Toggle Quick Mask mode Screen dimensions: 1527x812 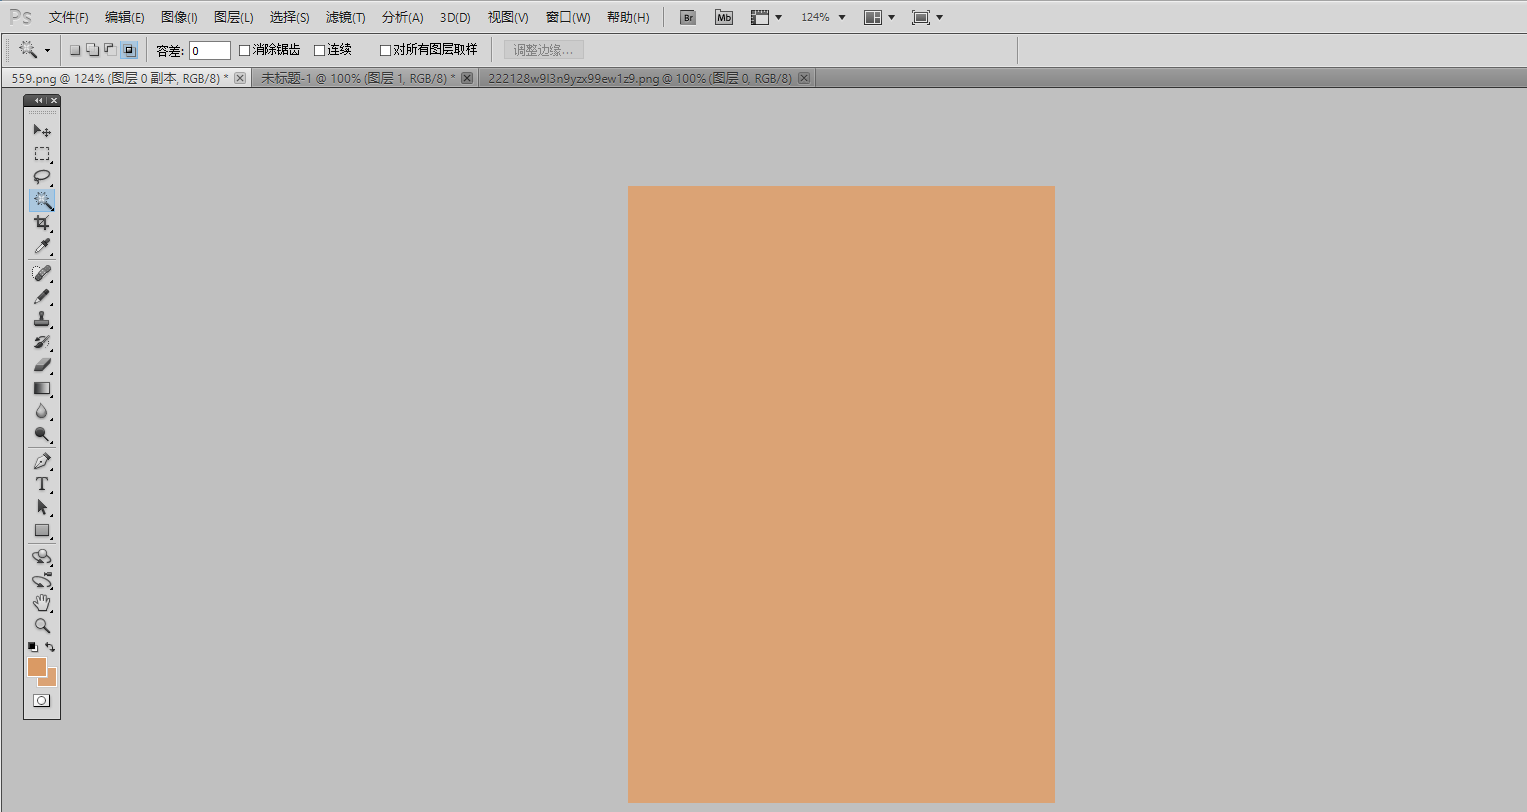[x=42, y=701]
